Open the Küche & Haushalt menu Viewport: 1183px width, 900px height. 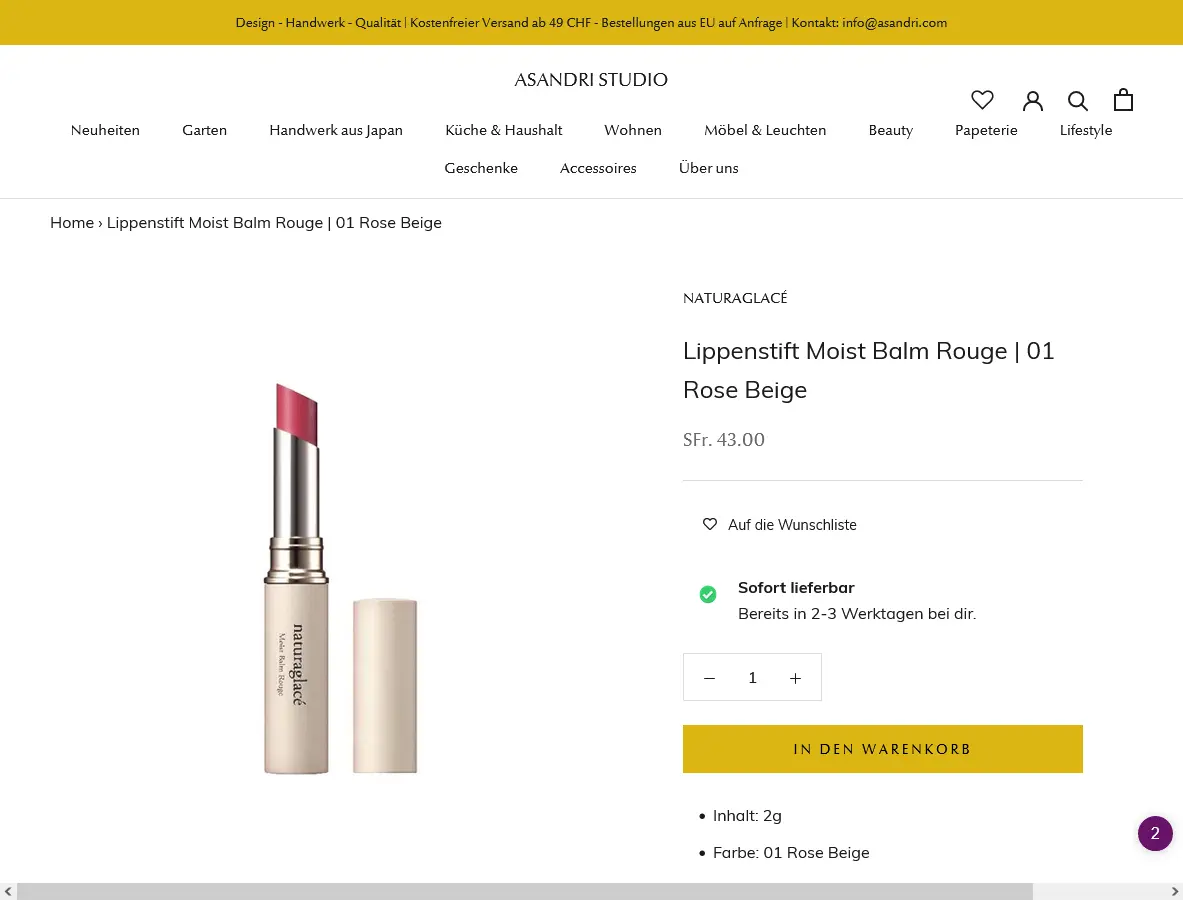click(x=504, y=130)
